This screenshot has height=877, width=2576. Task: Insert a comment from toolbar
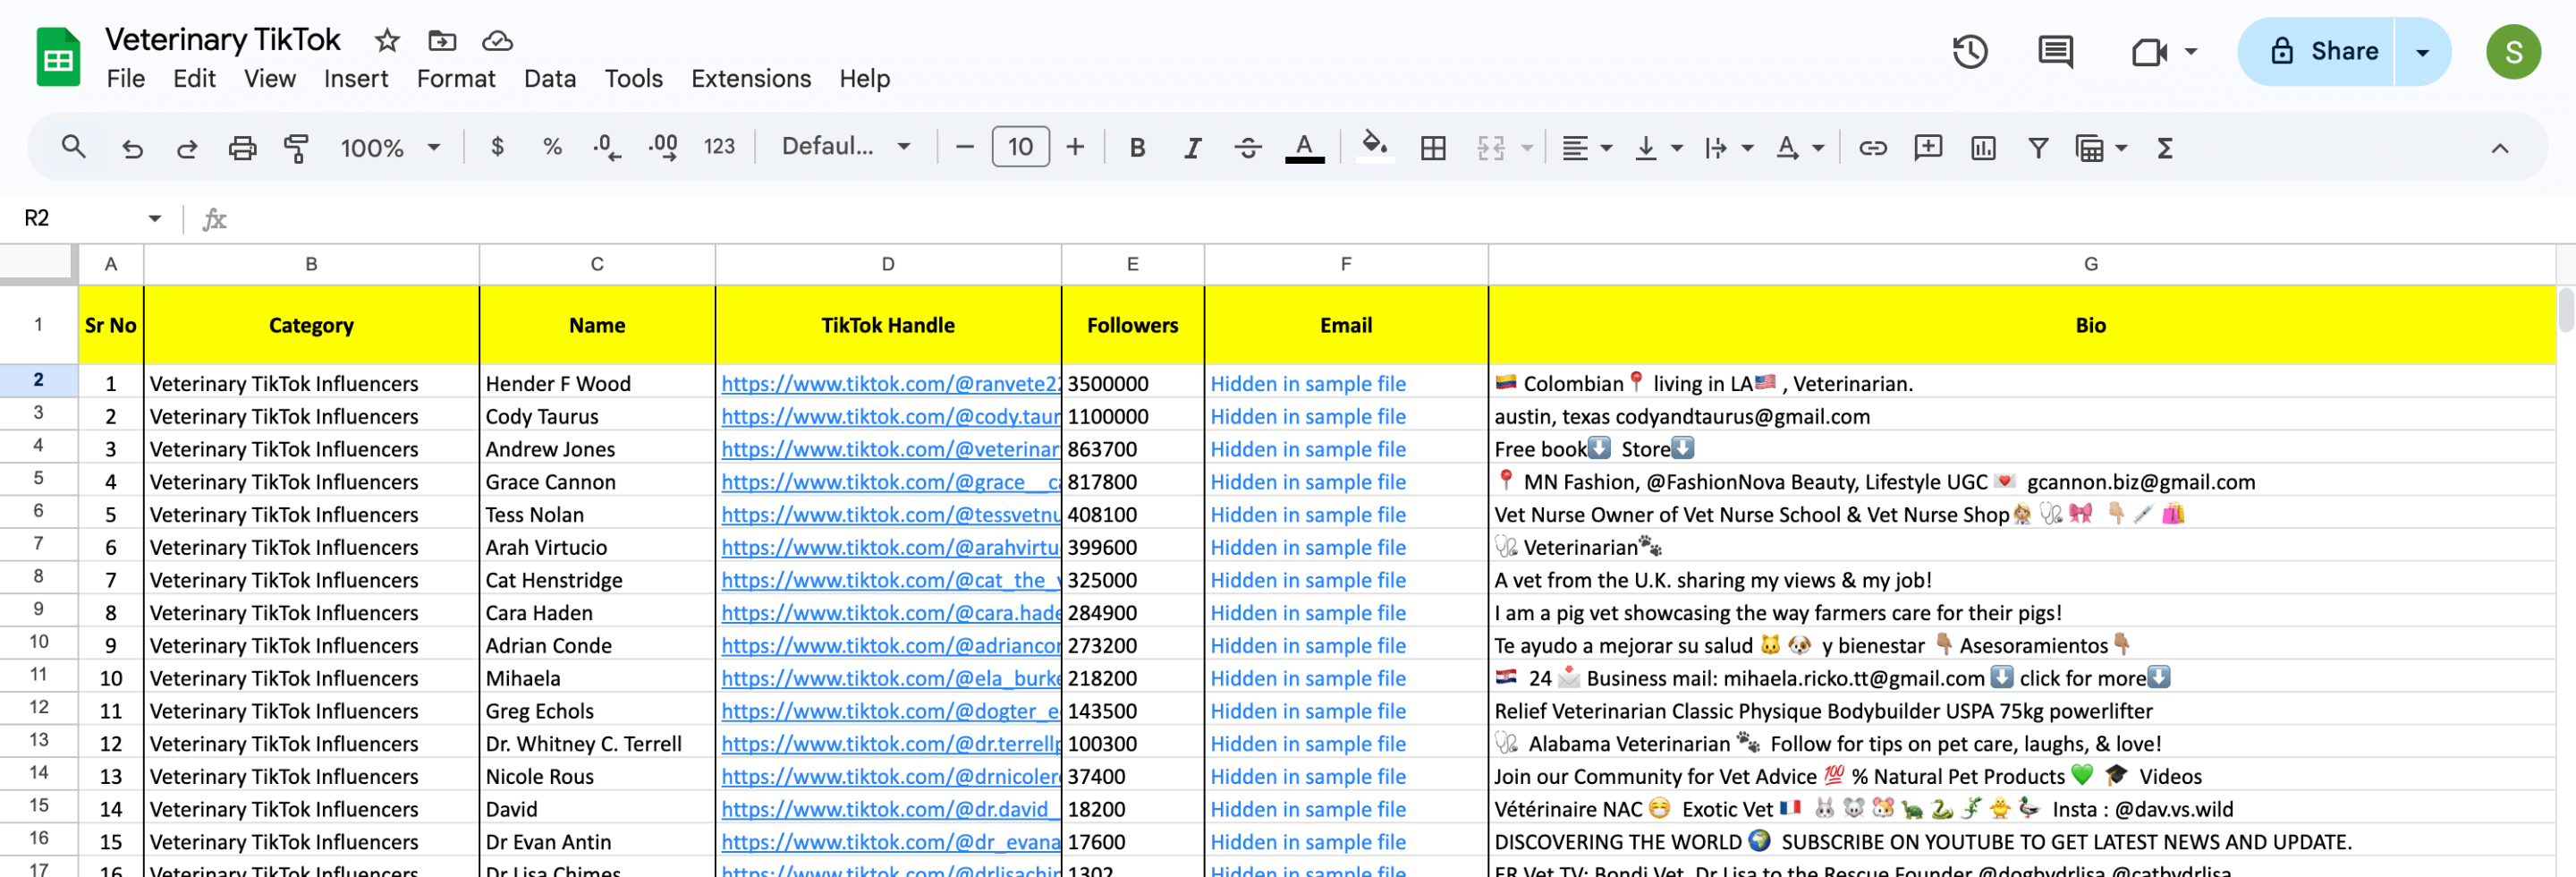coord(1927,148)
